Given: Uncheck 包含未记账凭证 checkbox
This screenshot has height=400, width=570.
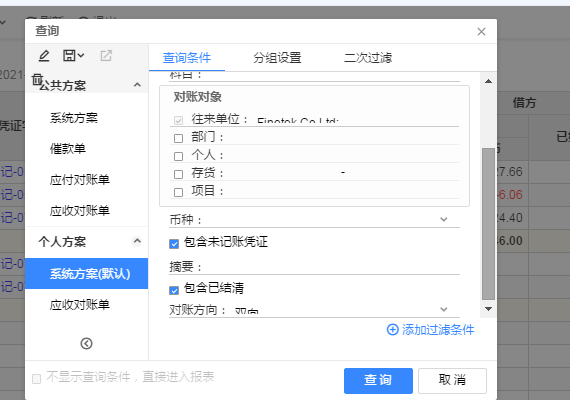Looking at the screenshot, I should (x=174, y=244).
